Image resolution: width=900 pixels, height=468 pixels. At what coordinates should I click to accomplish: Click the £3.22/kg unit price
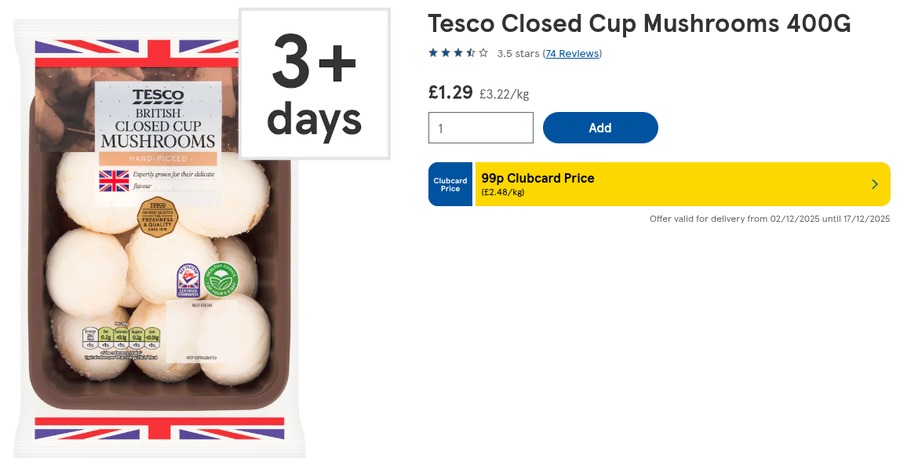click(x=504, y=95)
